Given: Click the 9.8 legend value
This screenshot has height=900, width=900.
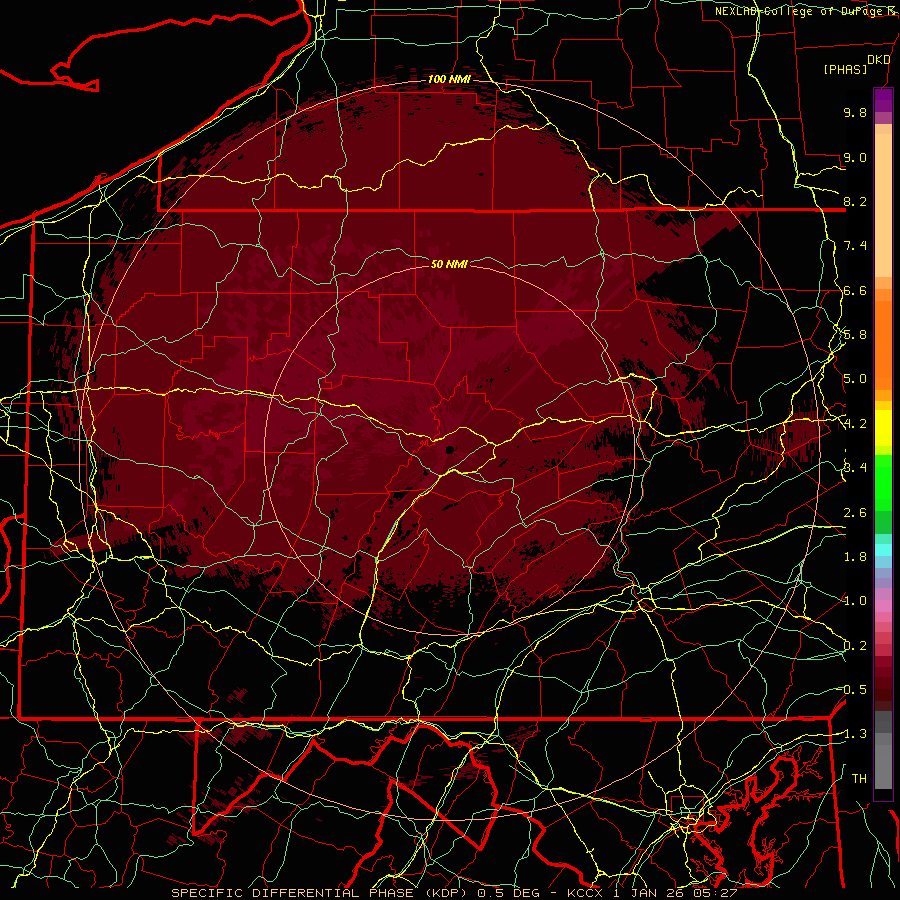Looking at the screenshot, I should point(855,112).
